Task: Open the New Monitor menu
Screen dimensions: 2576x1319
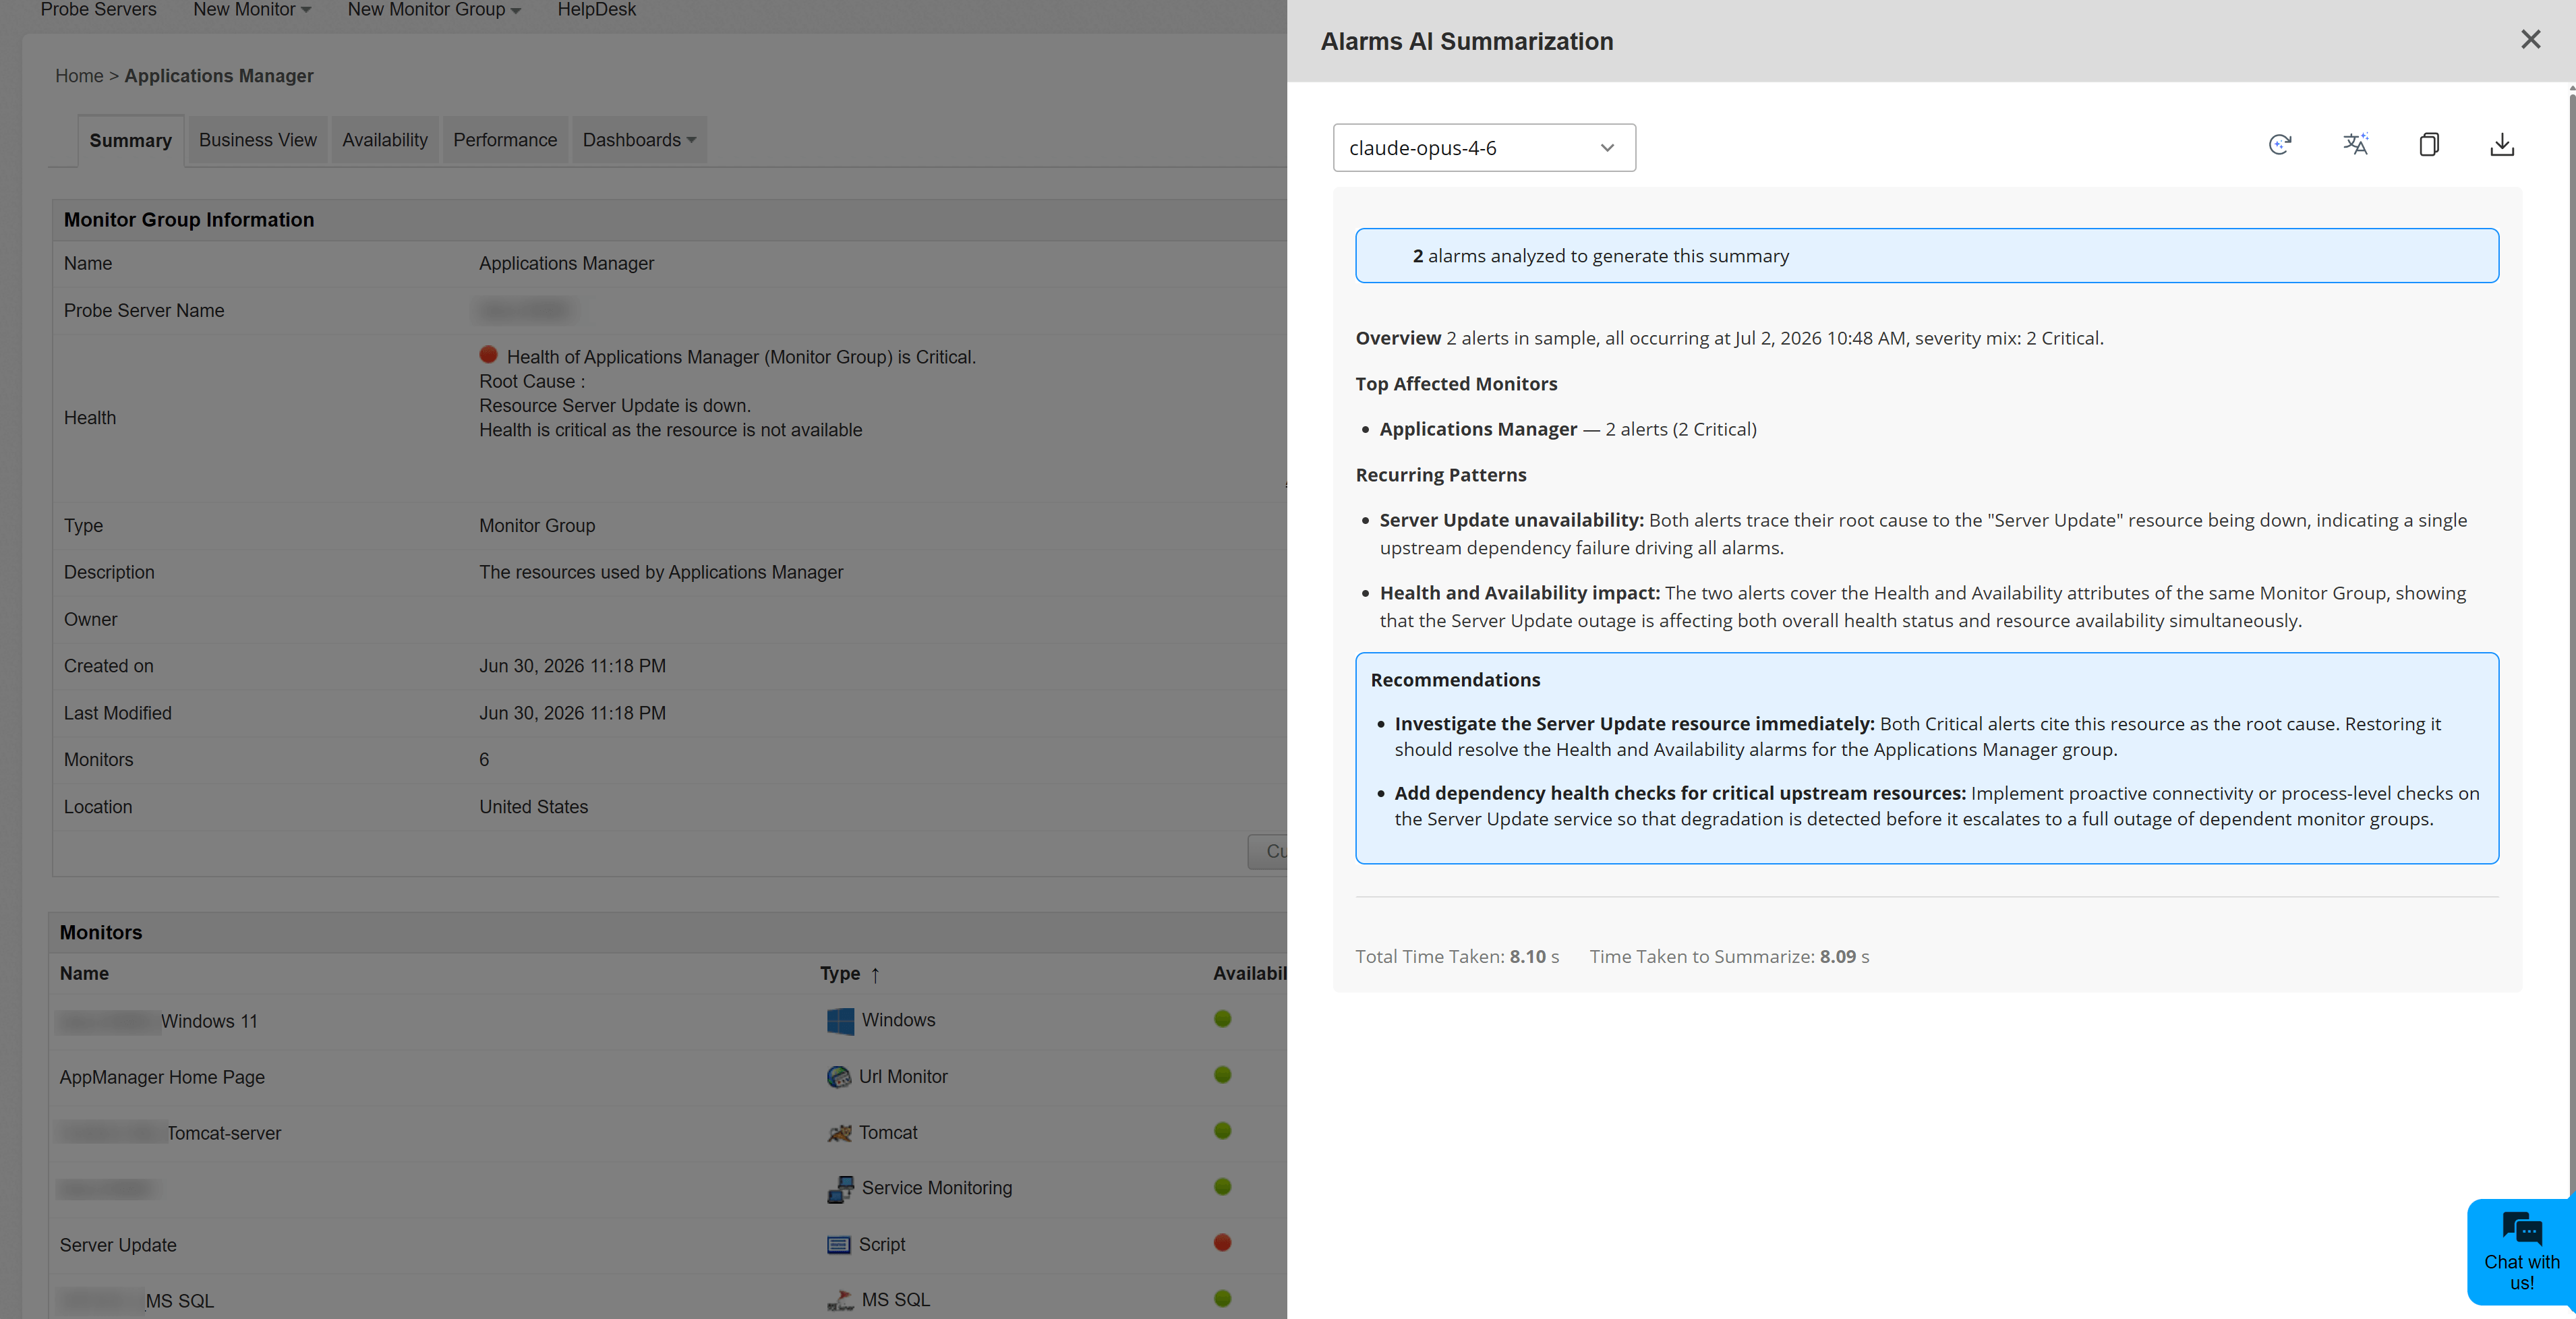Action: click(x=252, y=10)
